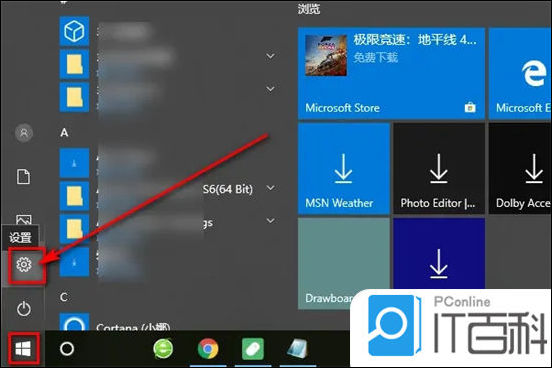This screenshot has height=368, width=552.
Task: Click the MSN Weather tile
Action: 344,169
